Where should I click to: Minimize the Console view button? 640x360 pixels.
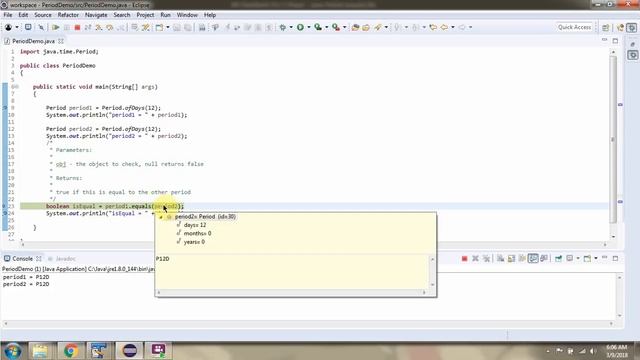(x=604, y=258)
